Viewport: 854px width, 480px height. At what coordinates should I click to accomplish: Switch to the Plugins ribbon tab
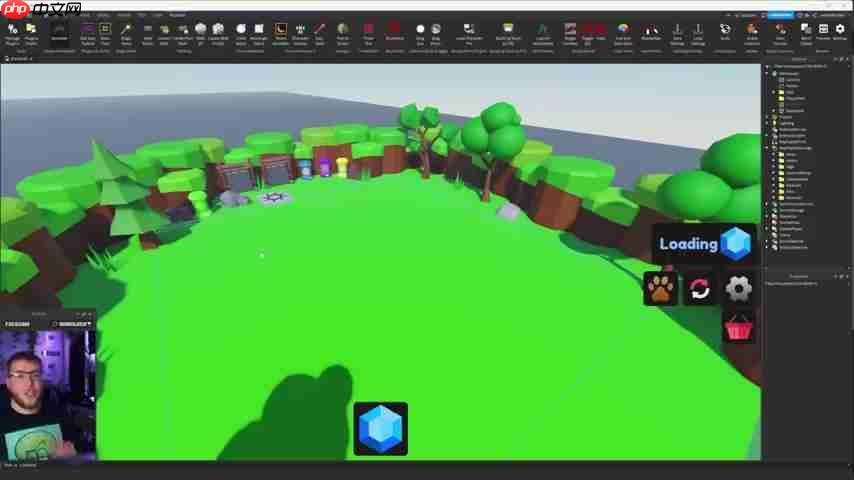click(x=177, y=15)
